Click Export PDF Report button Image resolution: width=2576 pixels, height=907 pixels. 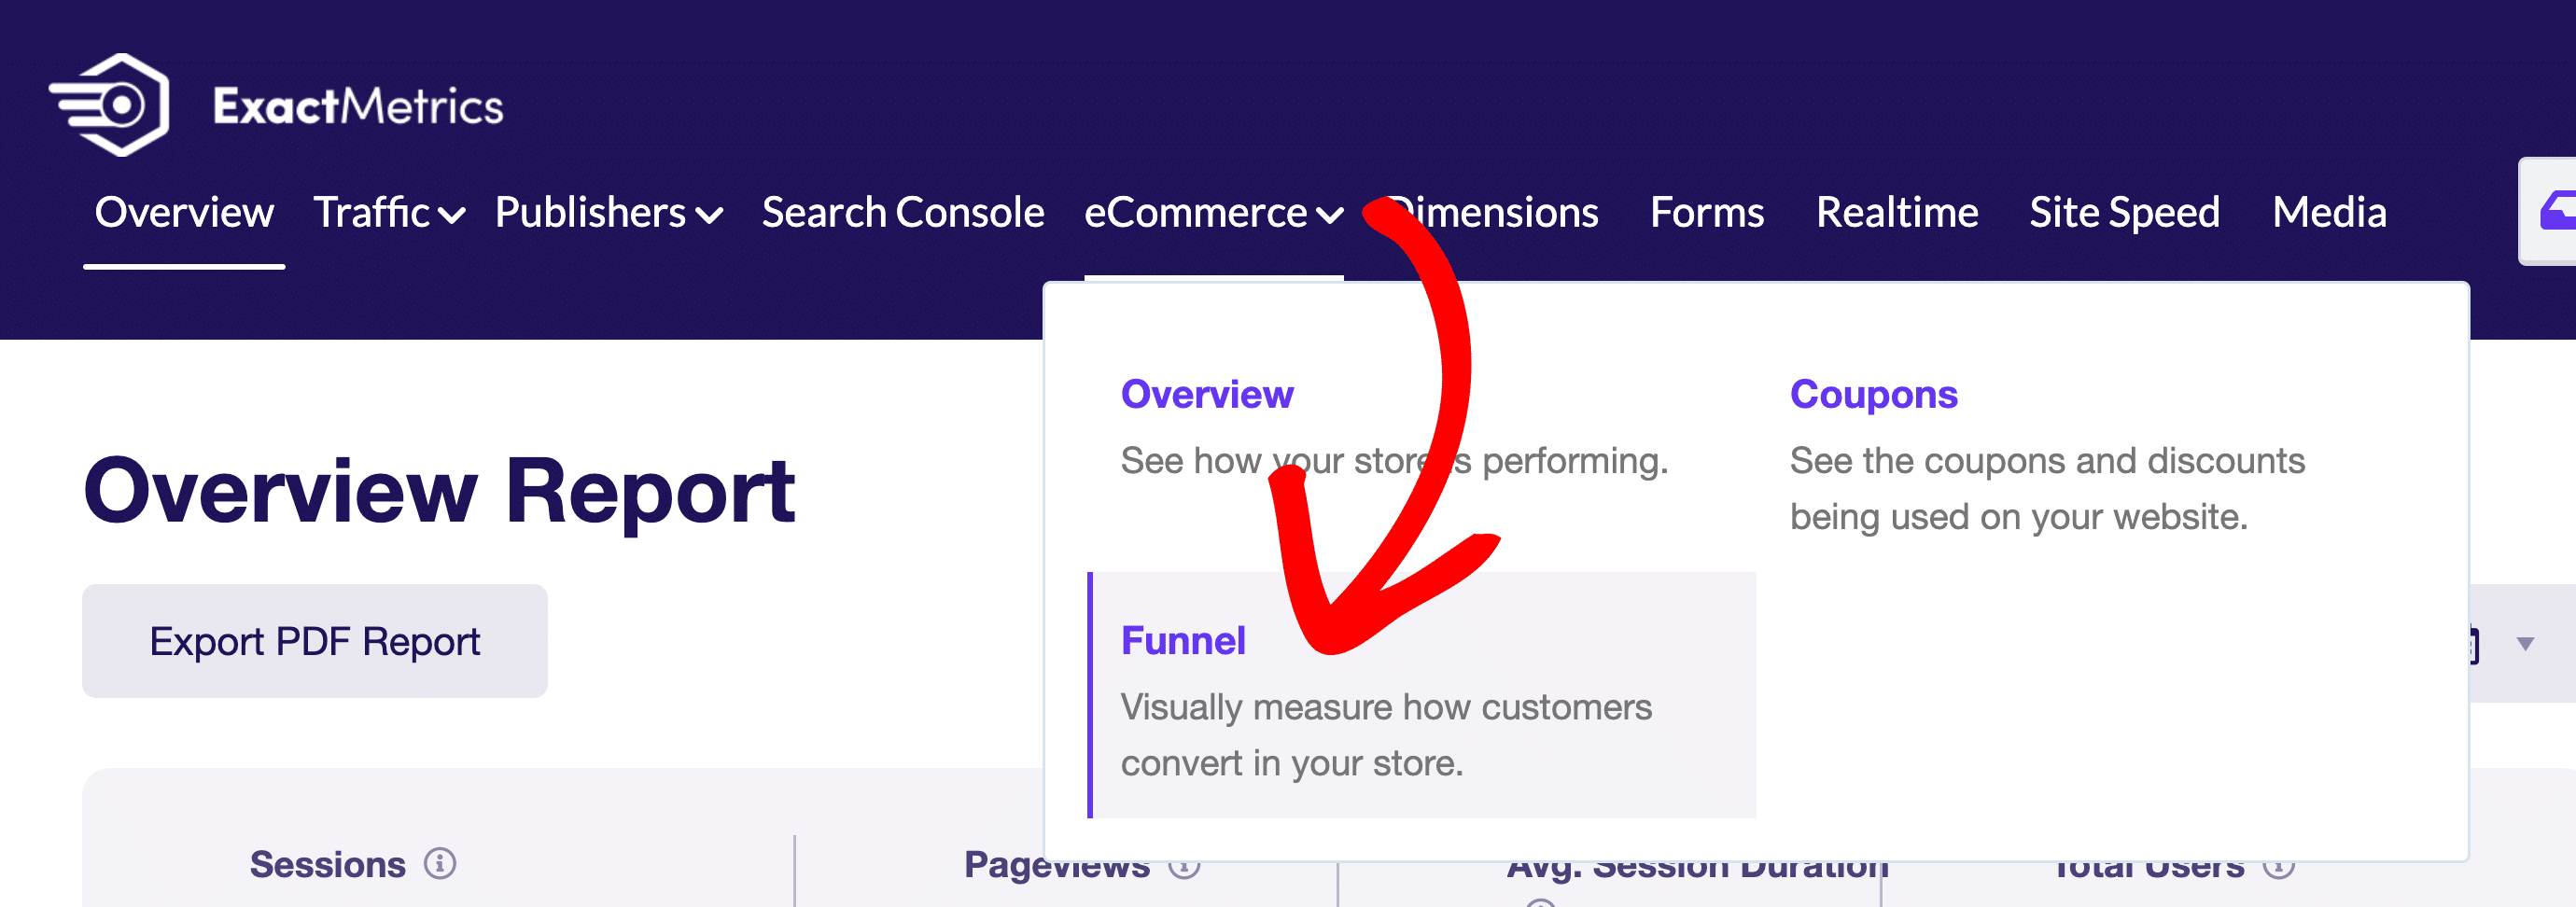point(315,641)
